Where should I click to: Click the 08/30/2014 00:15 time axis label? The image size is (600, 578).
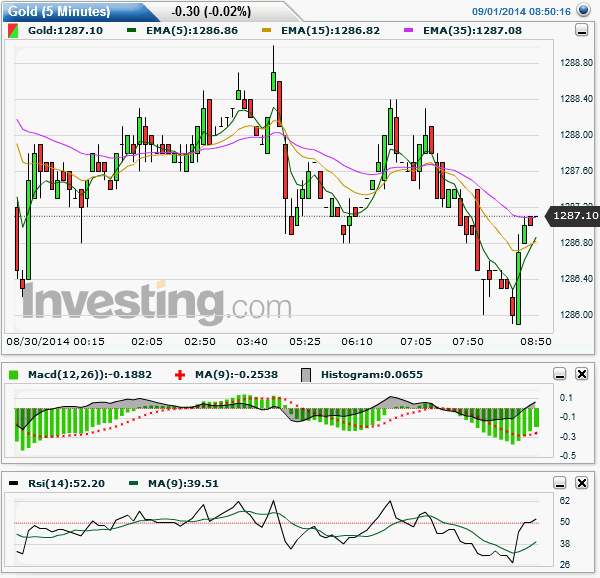pos(55,342)
